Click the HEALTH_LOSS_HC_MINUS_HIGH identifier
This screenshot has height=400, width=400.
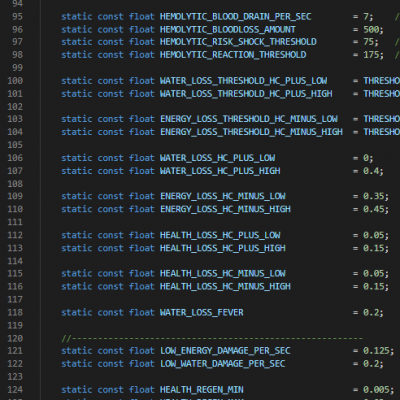coord(225,287)
